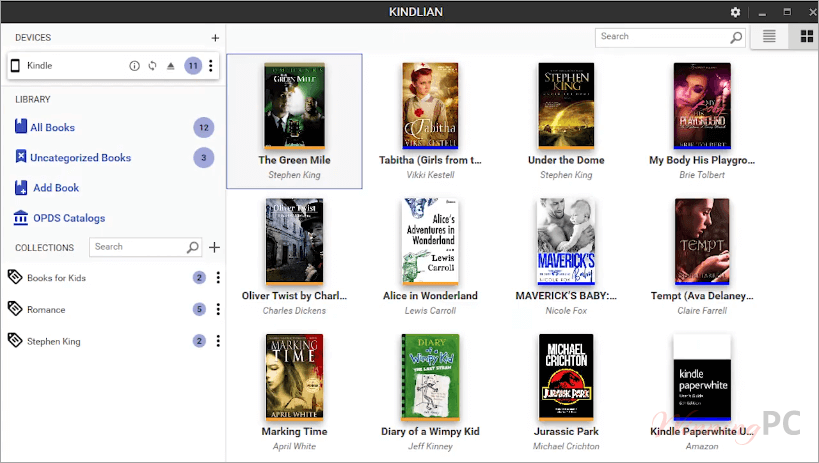
Task: Click author 'Nicole Fox'
Action: click(x=566, y=311)
